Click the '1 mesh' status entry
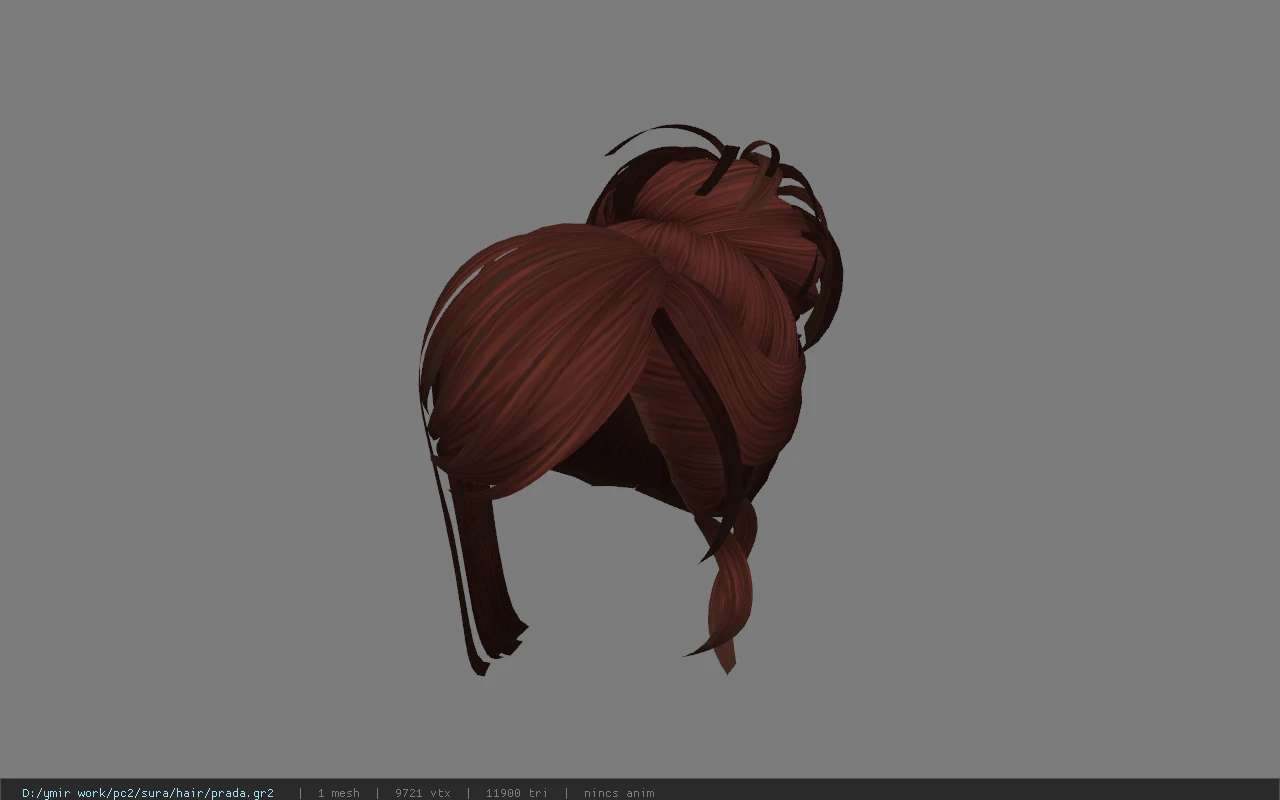The width and height of the screenshot is (1280, 800). [338, 793]
